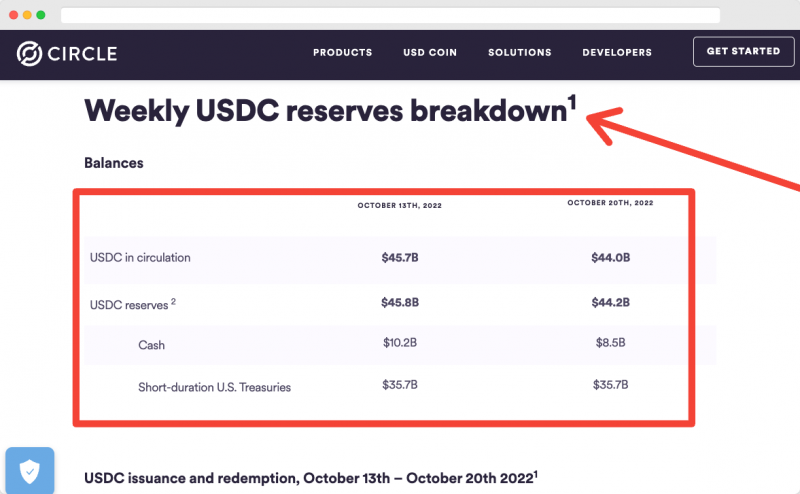Click the $44.0B circulation value

[611, 258]
